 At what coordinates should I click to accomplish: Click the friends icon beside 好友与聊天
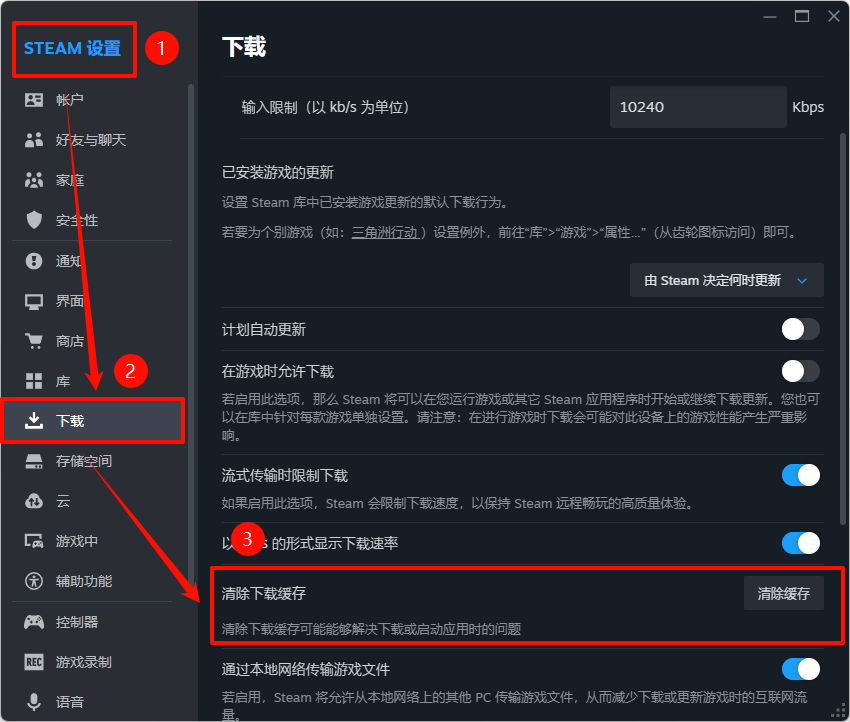coord(34,140)
